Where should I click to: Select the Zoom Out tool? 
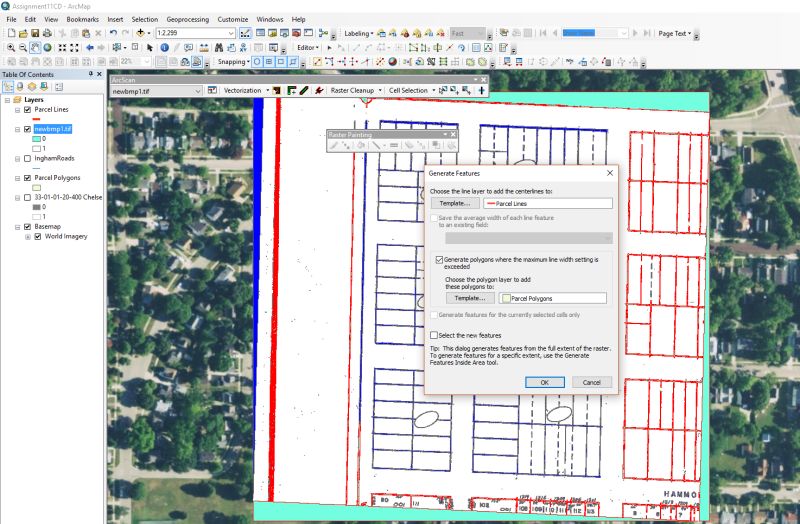click(23, 47)
